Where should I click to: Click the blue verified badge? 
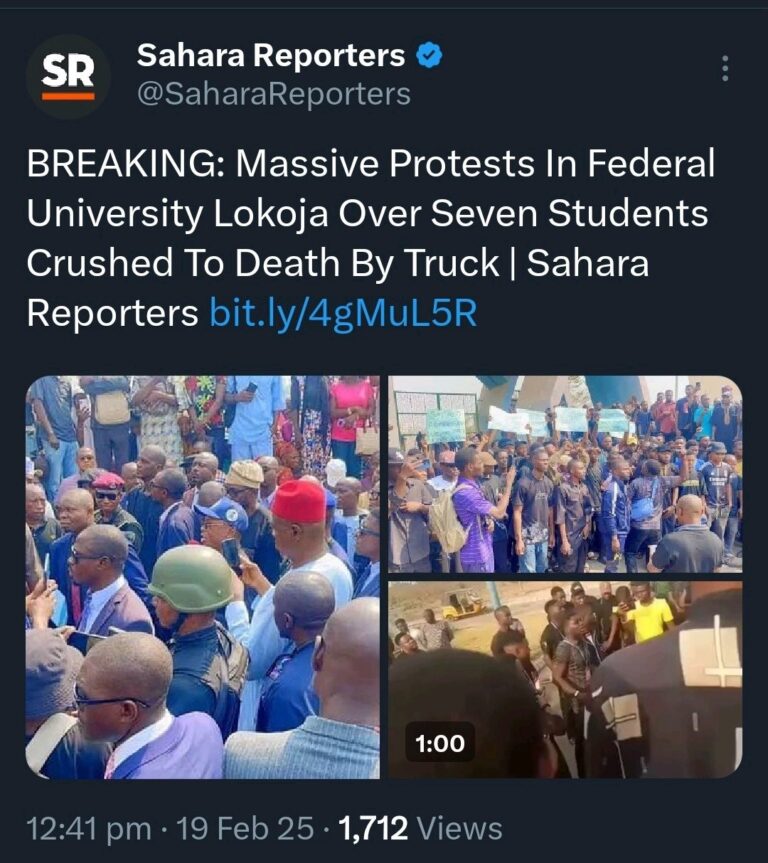429,56
